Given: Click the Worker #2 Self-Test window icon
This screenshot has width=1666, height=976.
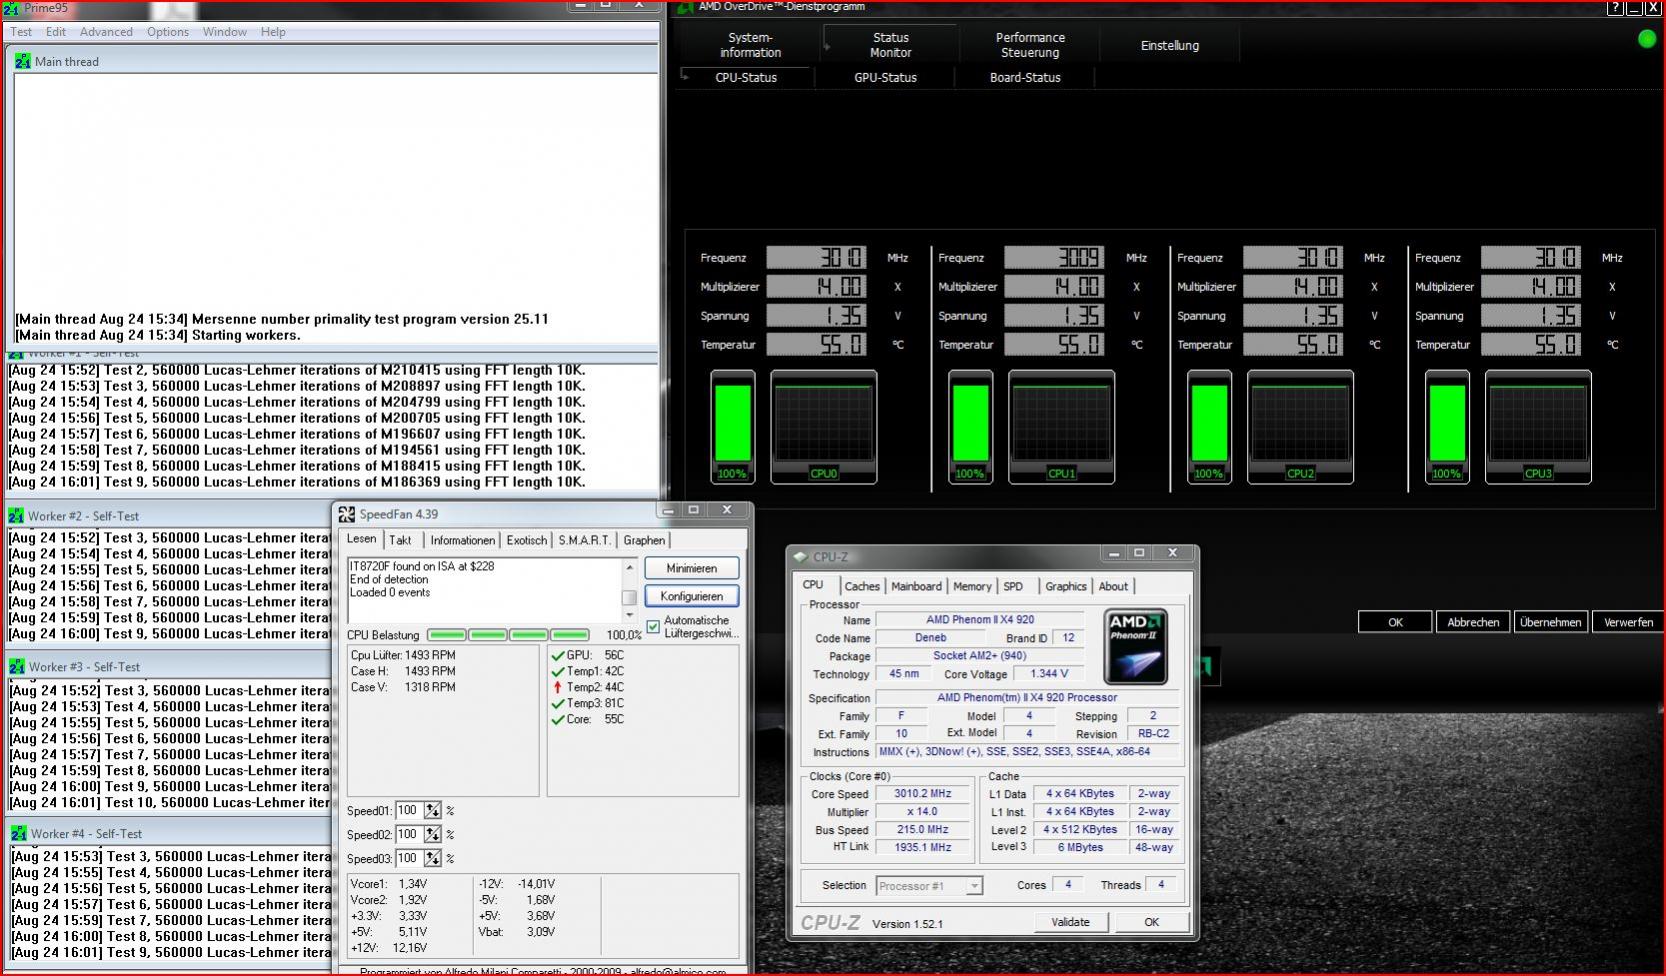Looking at the screenshot, I should click(16, 516).
